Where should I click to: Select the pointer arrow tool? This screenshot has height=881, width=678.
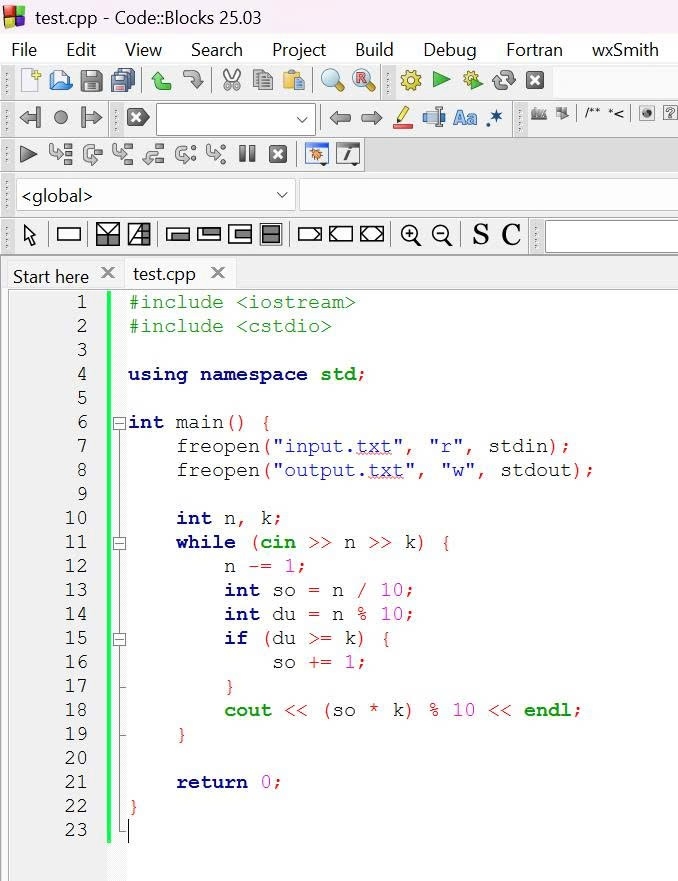click(x=30, y=234)
